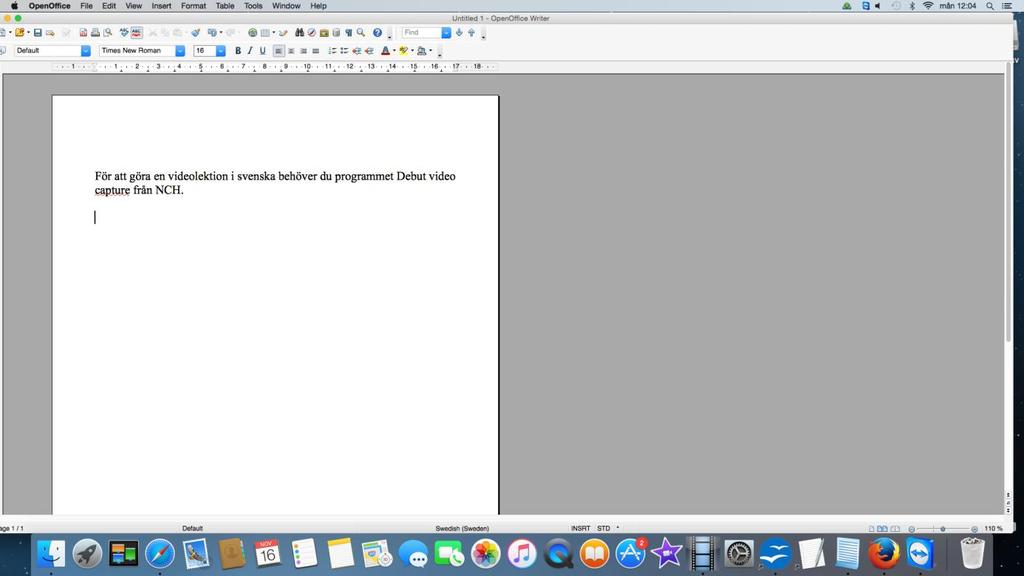Viewport: 1024px width, 576px height.
Task: Click Find Previous up arrow
Action: (472, 33)
